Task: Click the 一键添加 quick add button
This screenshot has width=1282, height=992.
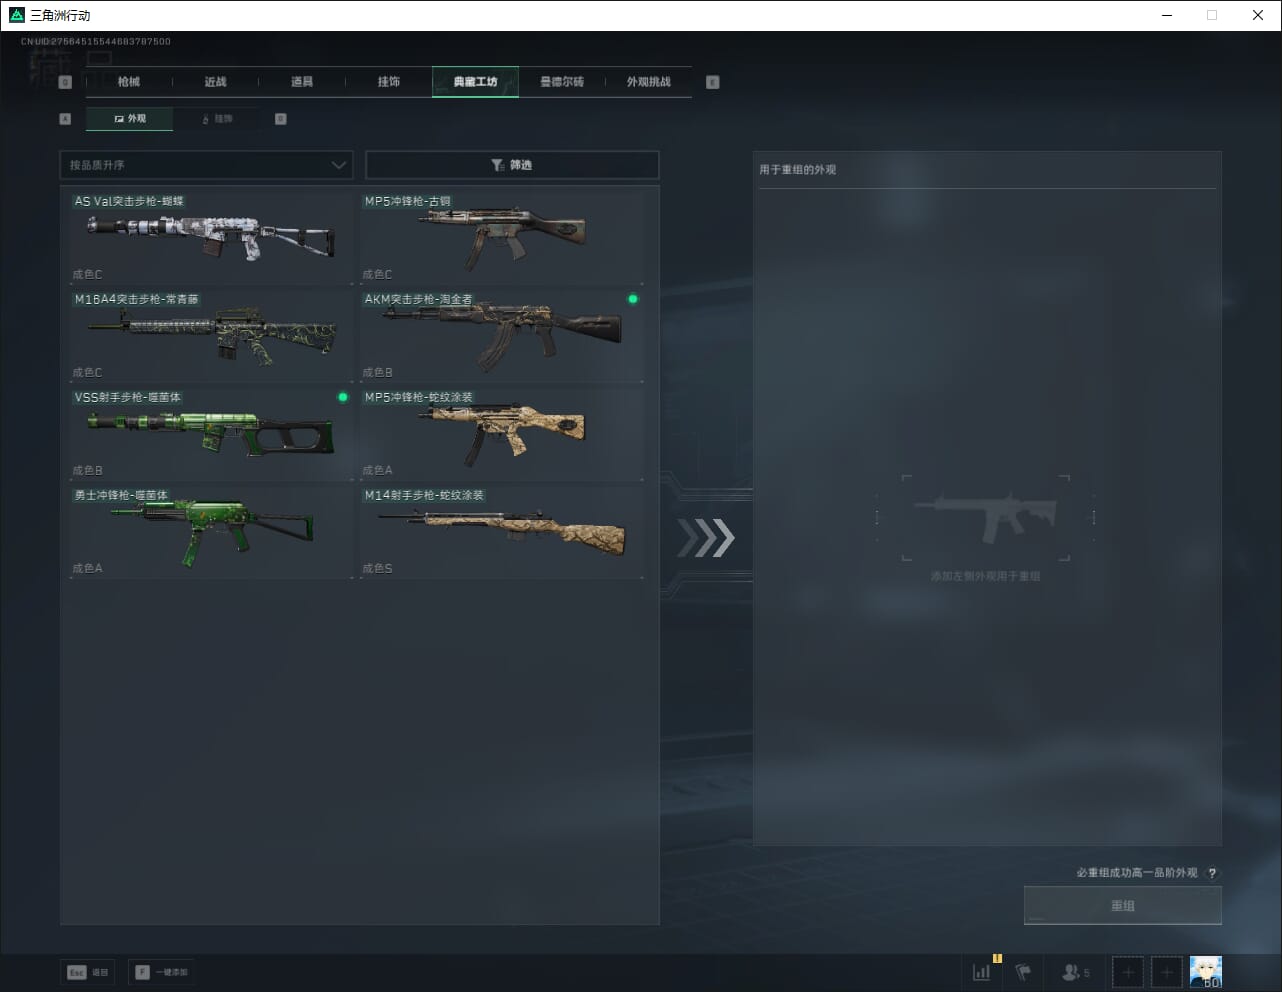Action: click(x=161, y=972)
